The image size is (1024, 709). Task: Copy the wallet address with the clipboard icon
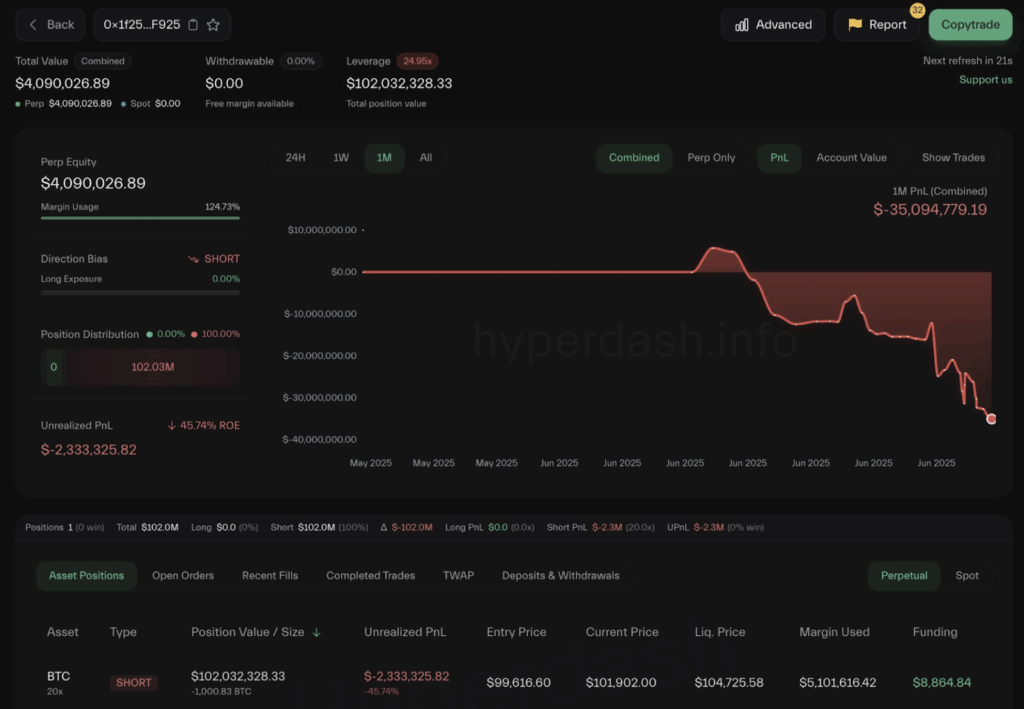(193, 25)
